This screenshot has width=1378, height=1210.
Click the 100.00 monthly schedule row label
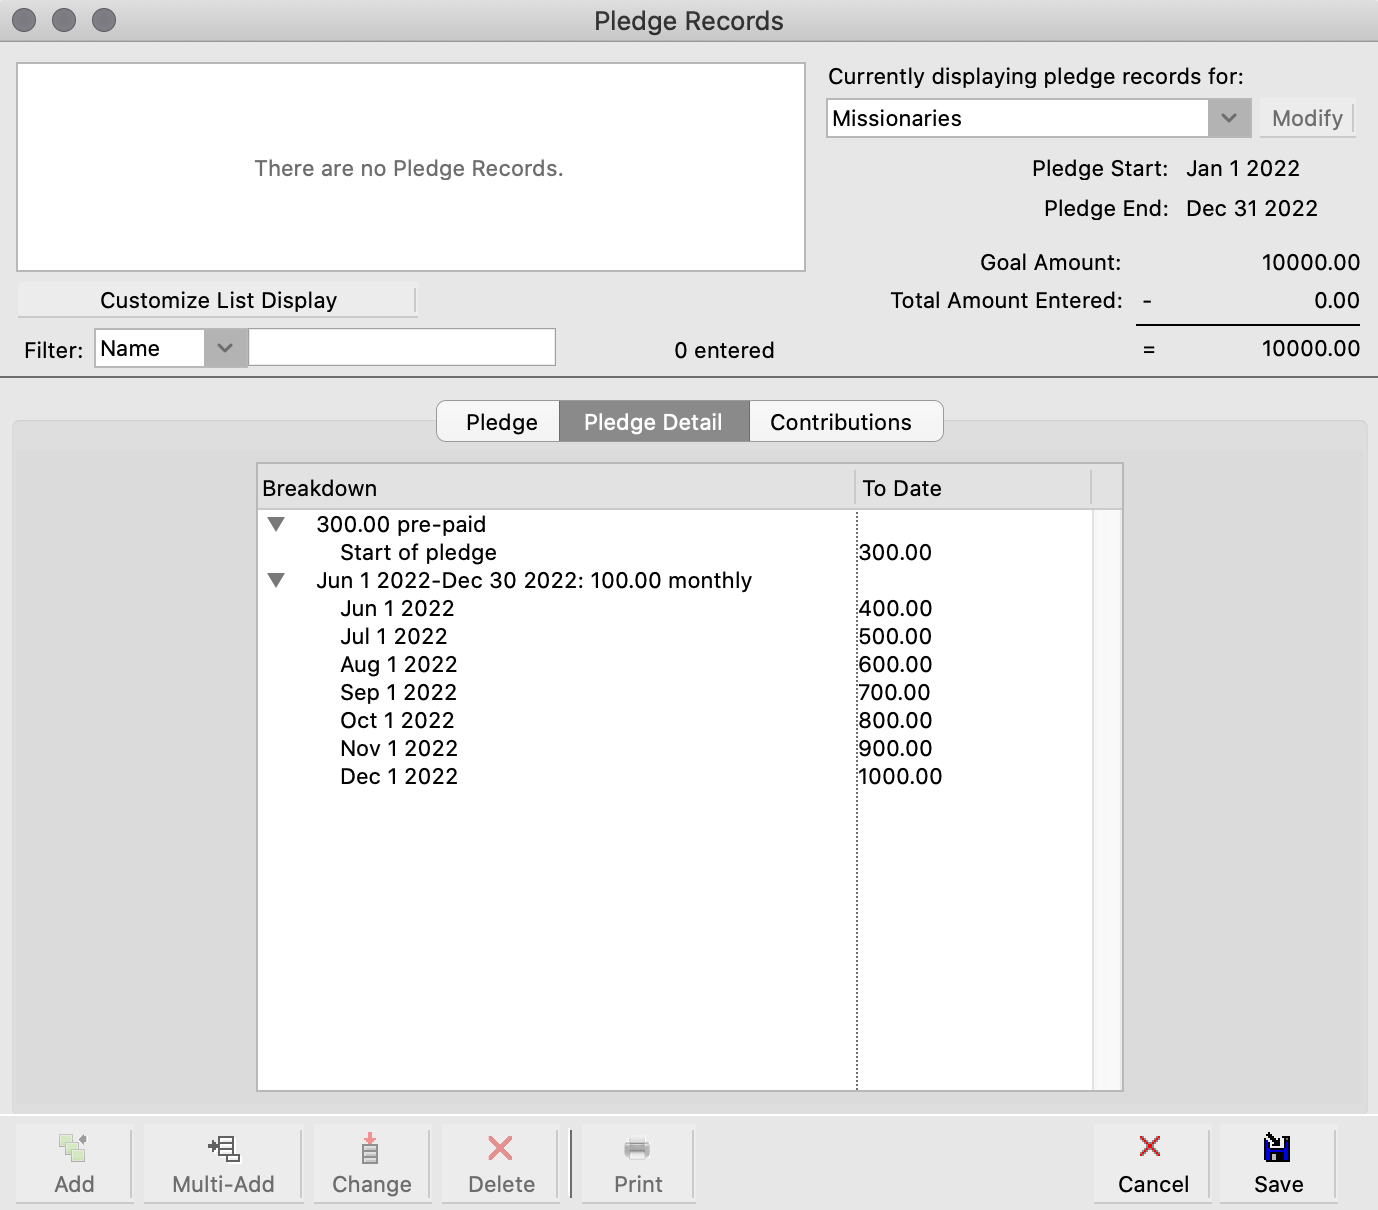click(x=534, y=580)
